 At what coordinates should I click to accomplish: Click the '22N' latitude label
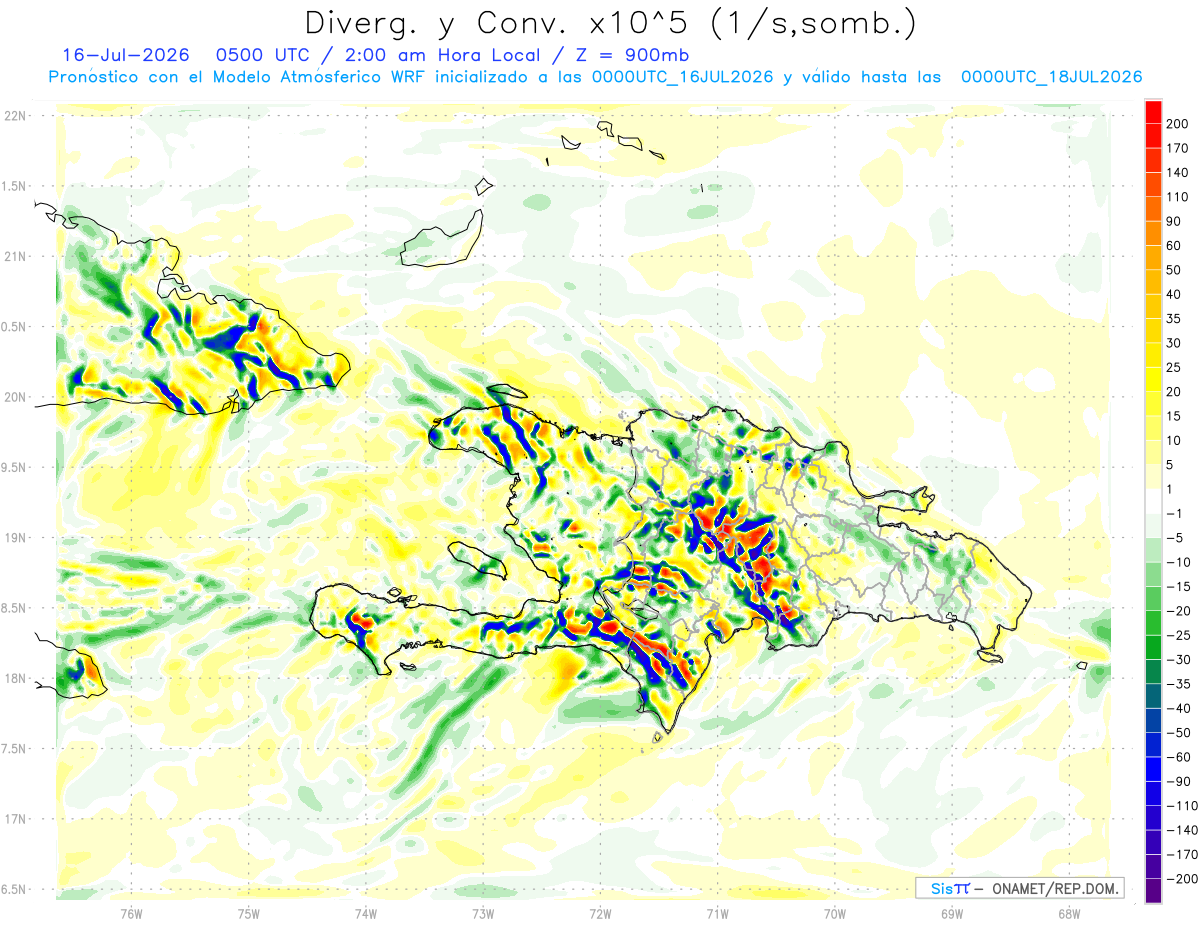(16, 115)
